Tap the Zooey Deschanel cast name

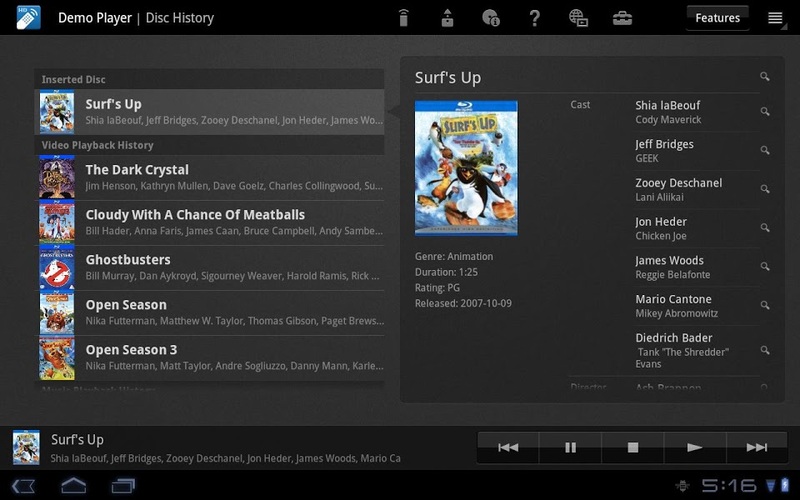tap(679, 183)
